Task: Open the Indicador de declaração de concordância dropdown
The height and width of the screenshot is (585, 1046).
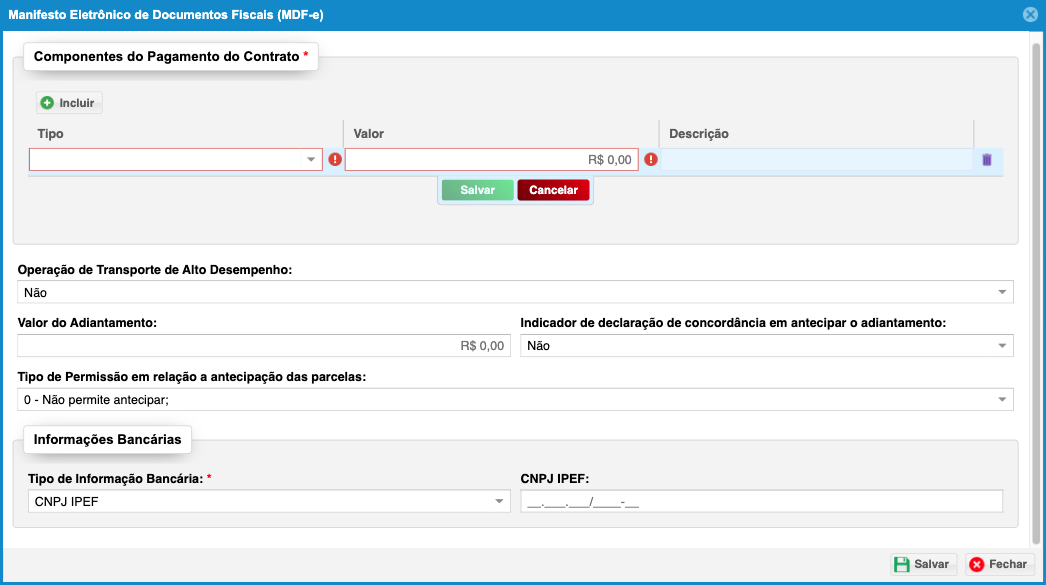Action: pyautogui.click(x=1002, y=346)
